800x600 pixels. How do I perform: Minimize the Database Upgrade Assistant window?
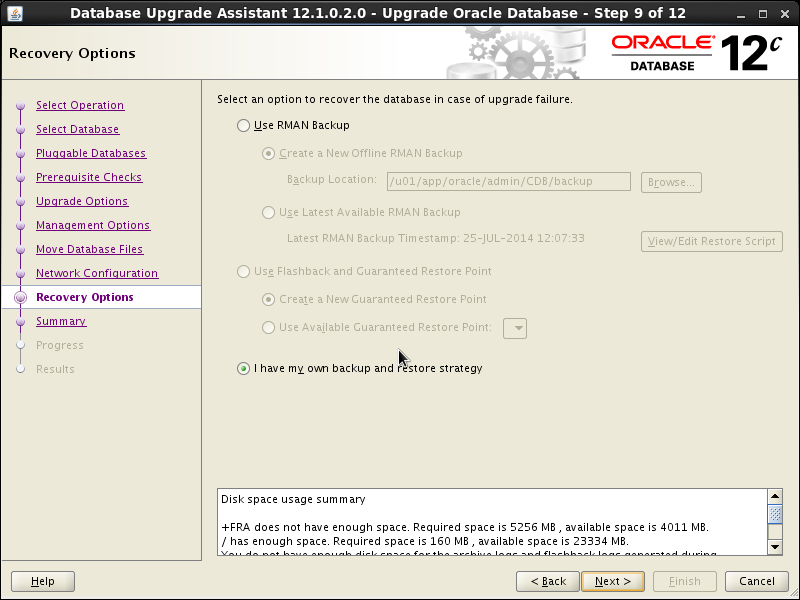click(741, 14)
